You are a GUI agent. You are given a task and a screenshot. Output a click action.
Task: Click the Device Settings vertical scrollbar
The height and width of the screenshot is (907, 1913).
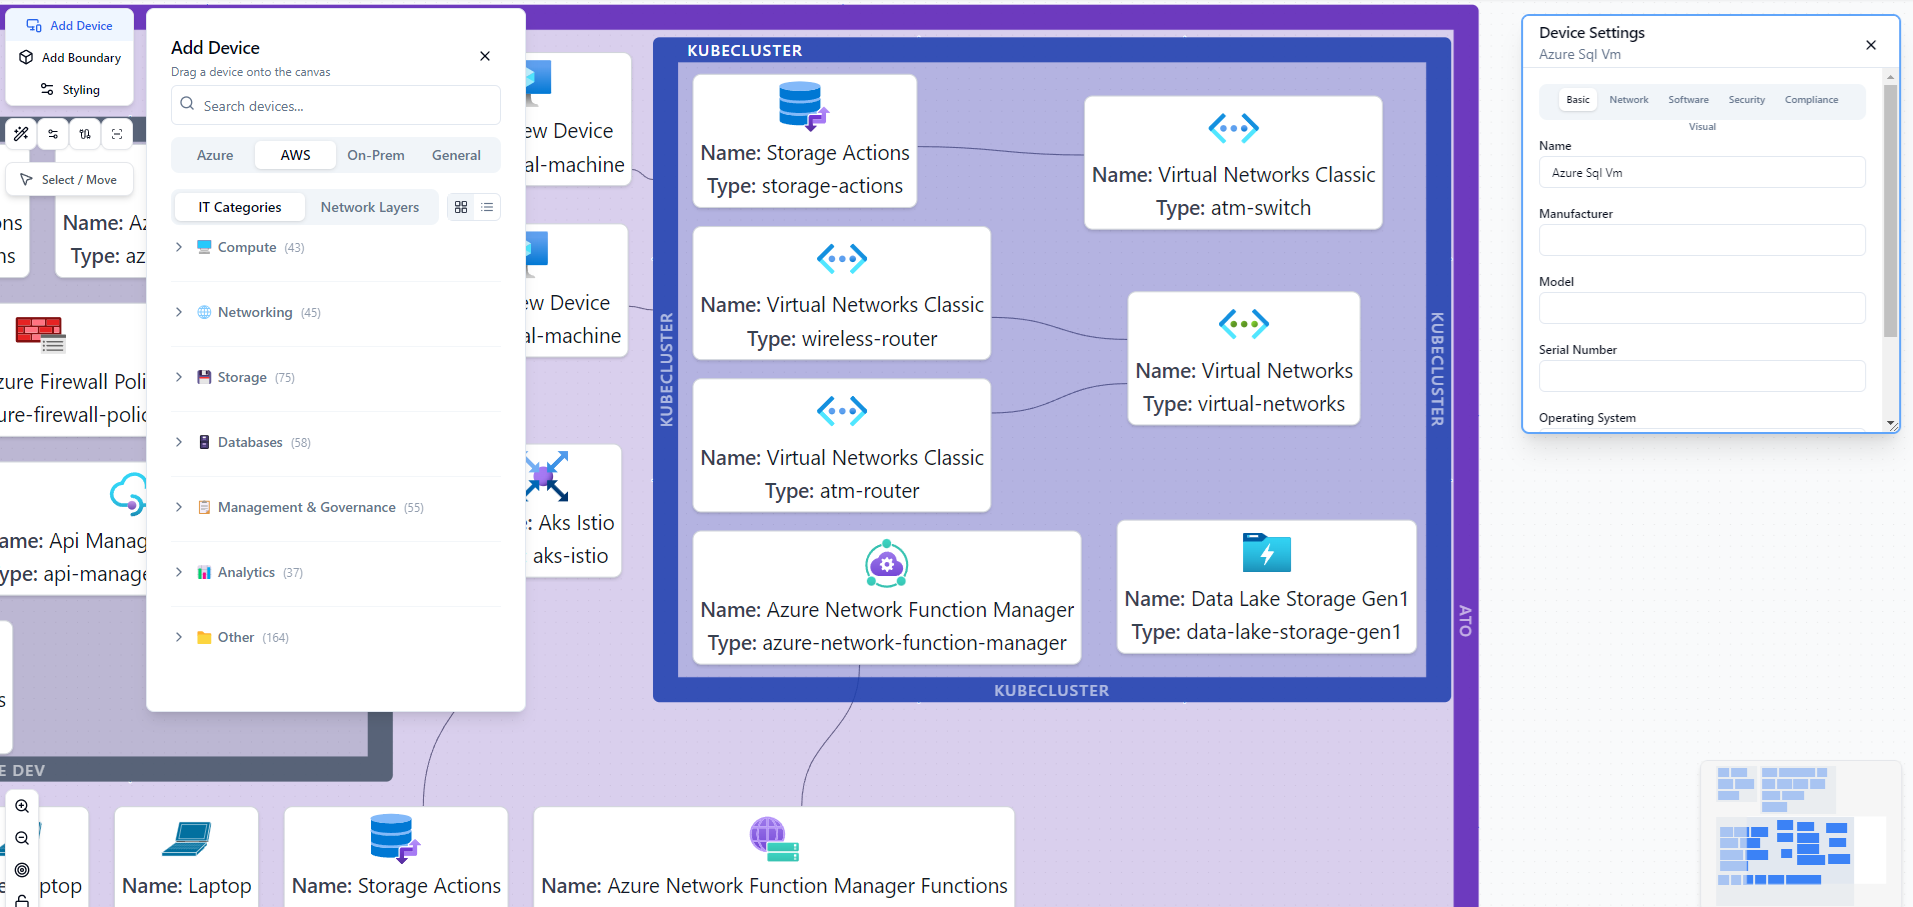pos(1890,210)
